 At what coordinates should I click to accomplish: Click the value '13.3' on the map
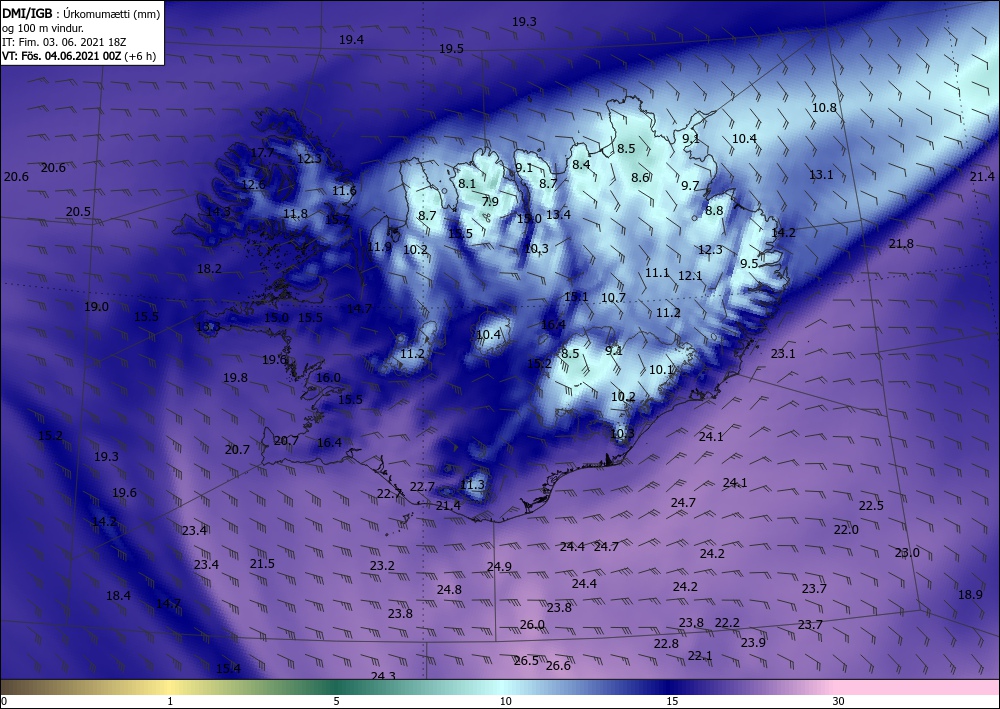[208, 327]
